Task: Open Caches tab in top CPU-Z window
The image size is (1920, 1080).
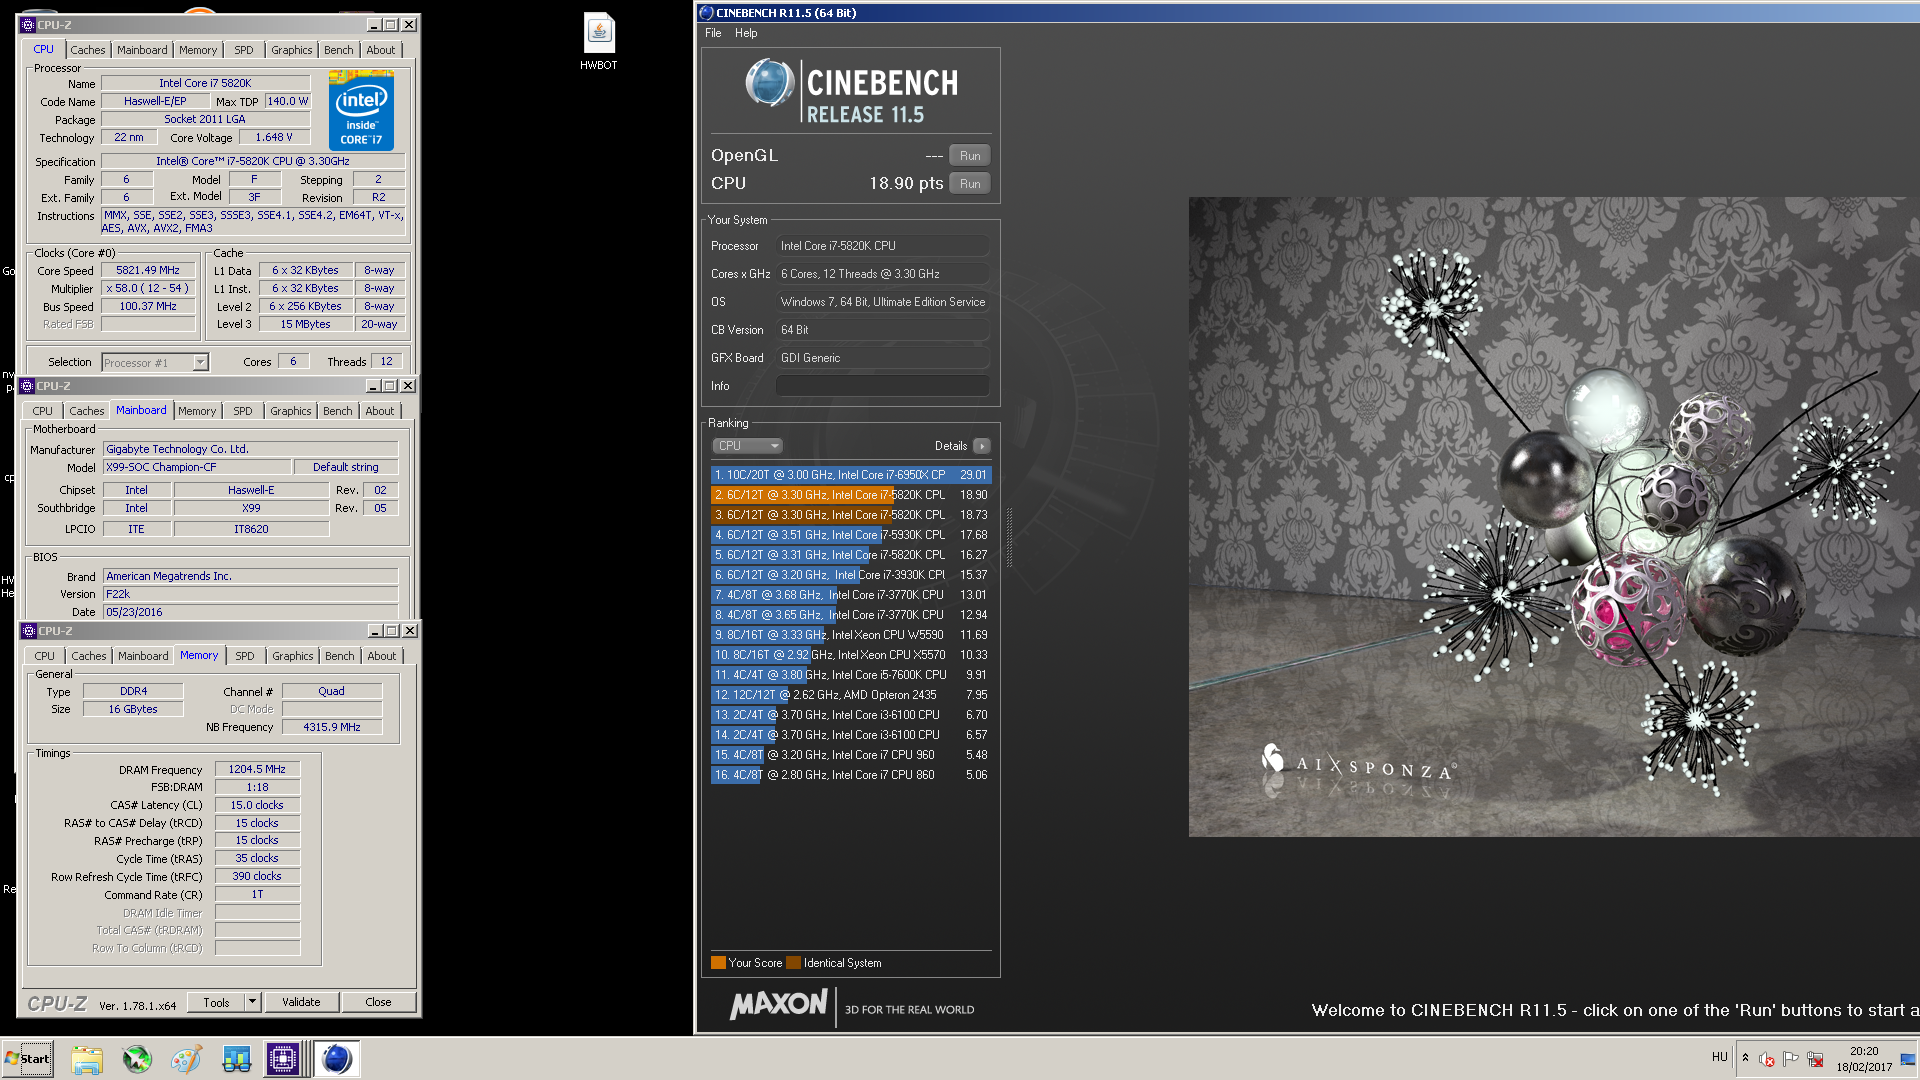Action: pyautogui.click(x=88, y=50)
